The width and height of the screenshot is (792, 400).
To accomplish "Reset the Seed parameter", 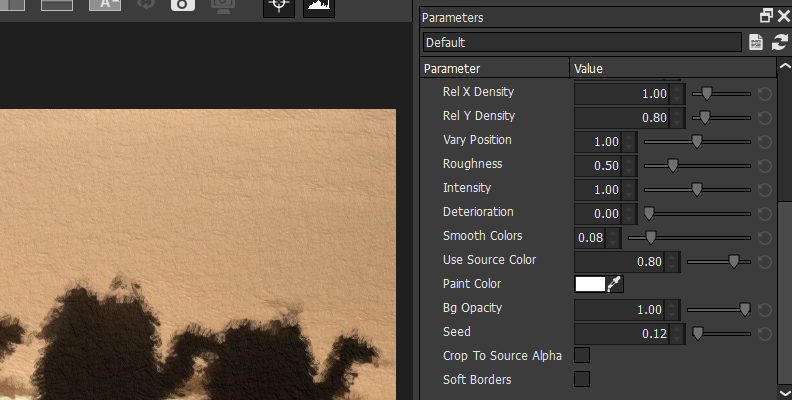I will pos(765,334).
